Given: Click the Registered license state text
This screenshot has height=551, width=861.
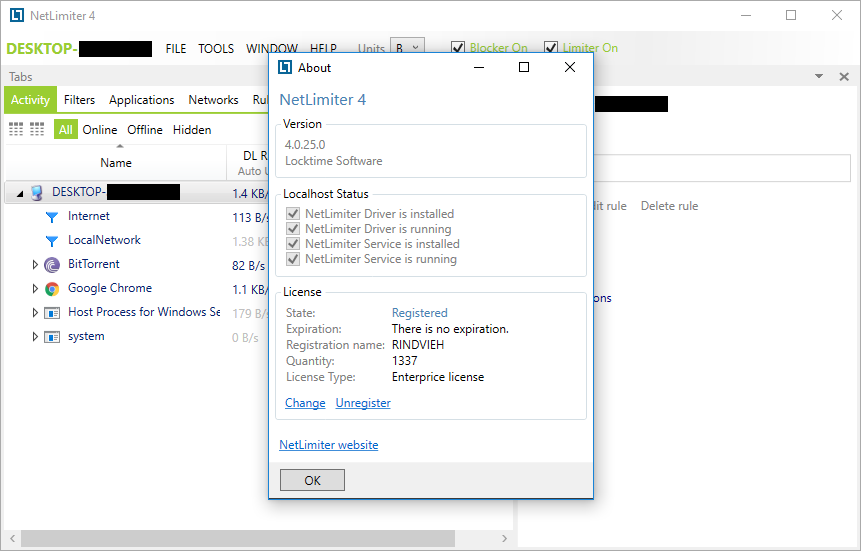Looking at the screenshot, I should click(x=420, y=313).
